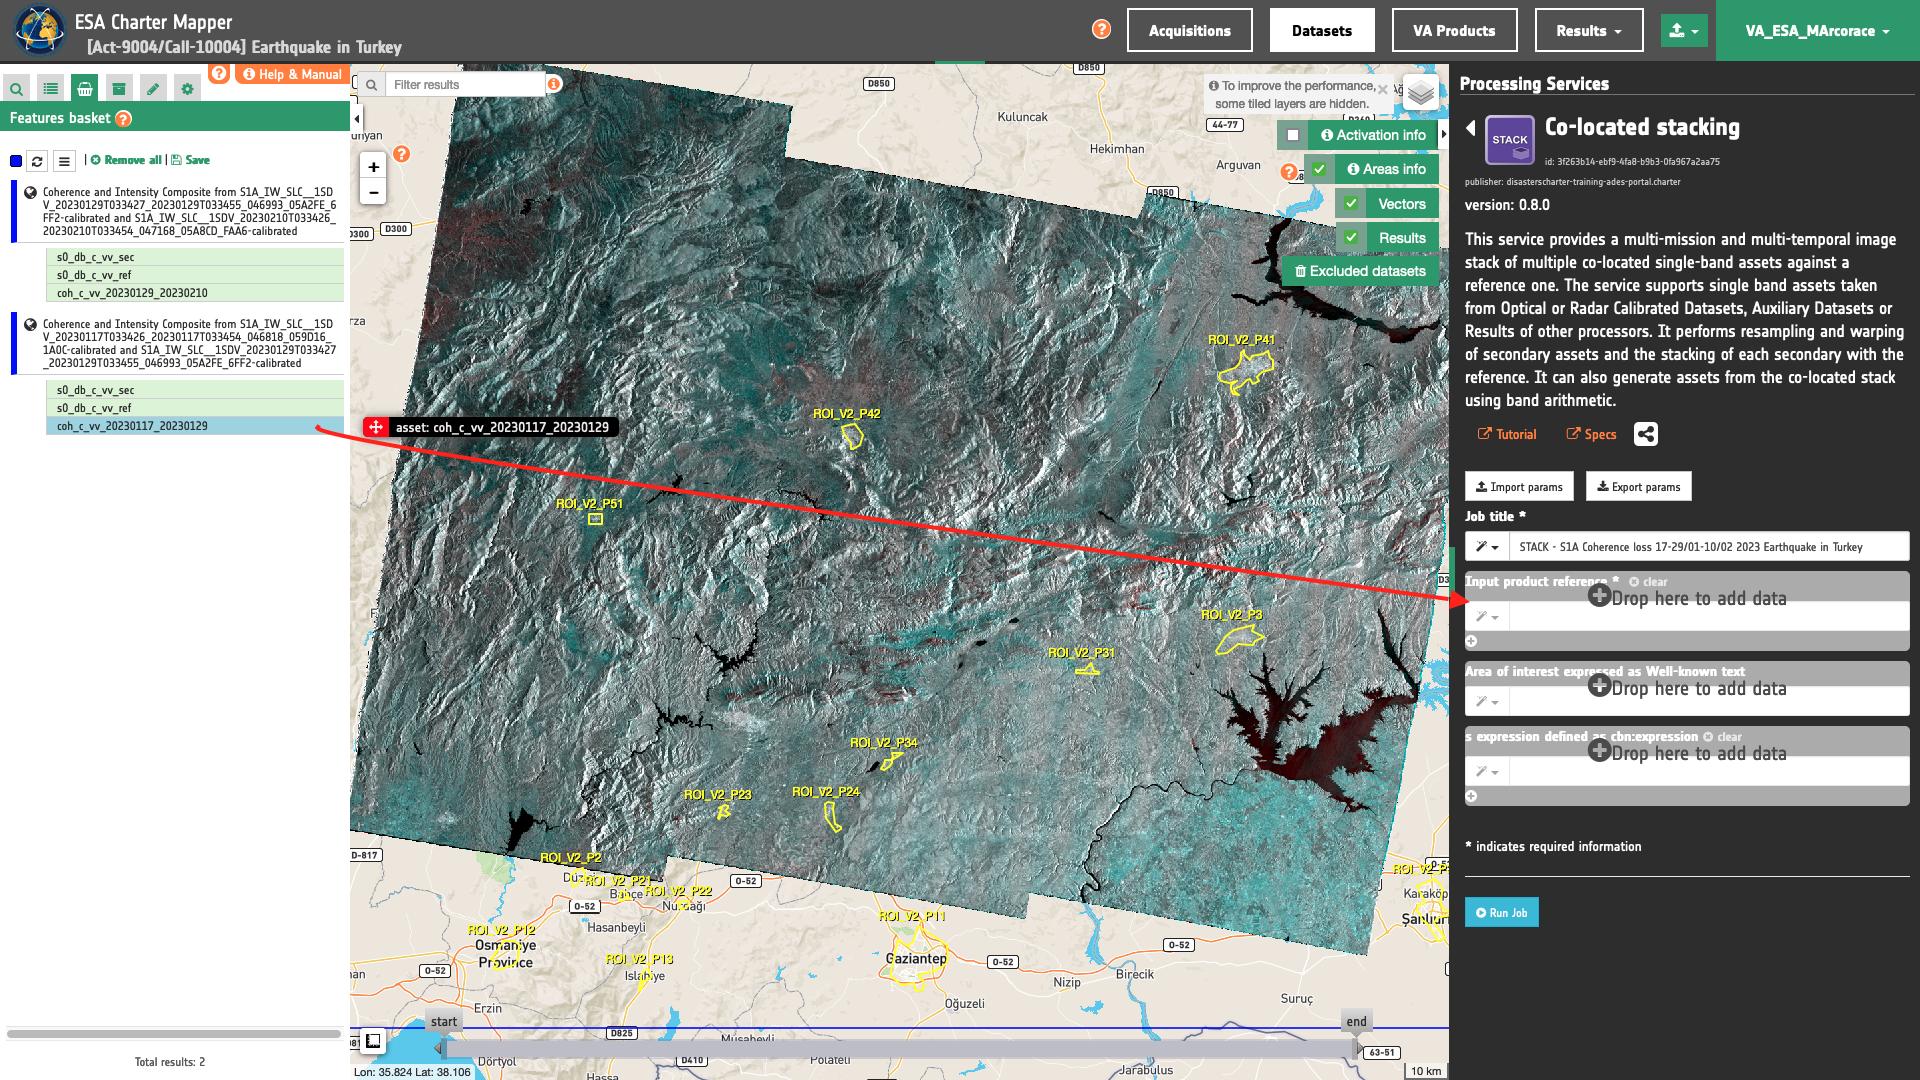
Task: Collapse the left panel with arrow handle
Action: (x=357, y=119)
